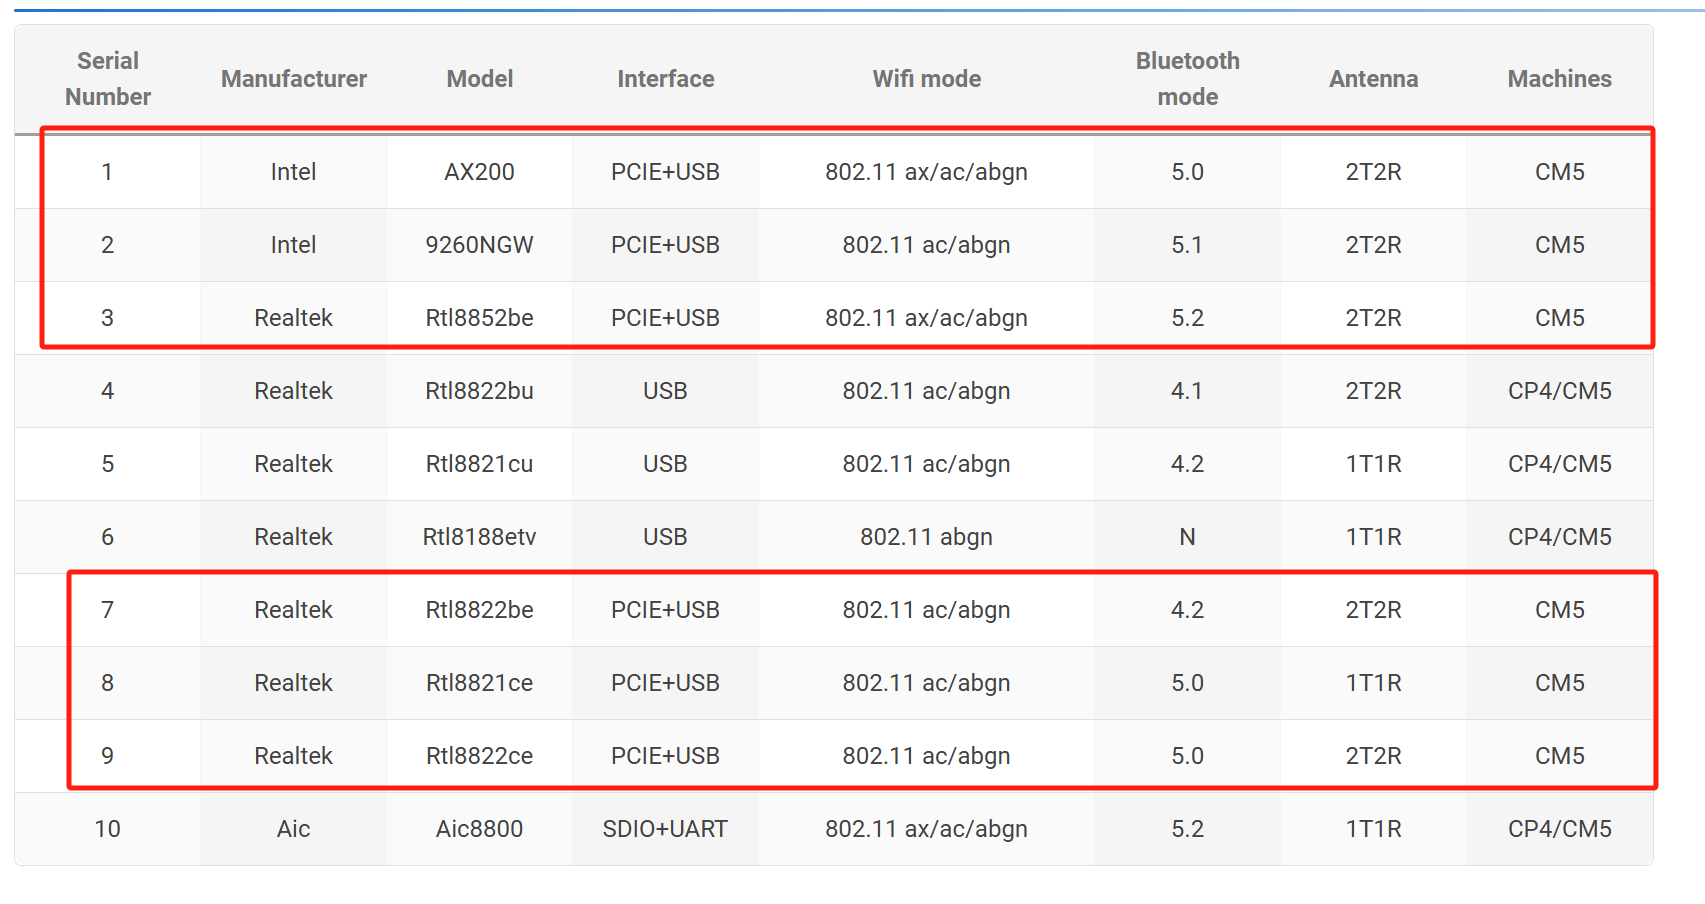1705x904 pixels.
Task: Click Bluetooth mode 5.1 cell
Action: tap(1188, 245)
